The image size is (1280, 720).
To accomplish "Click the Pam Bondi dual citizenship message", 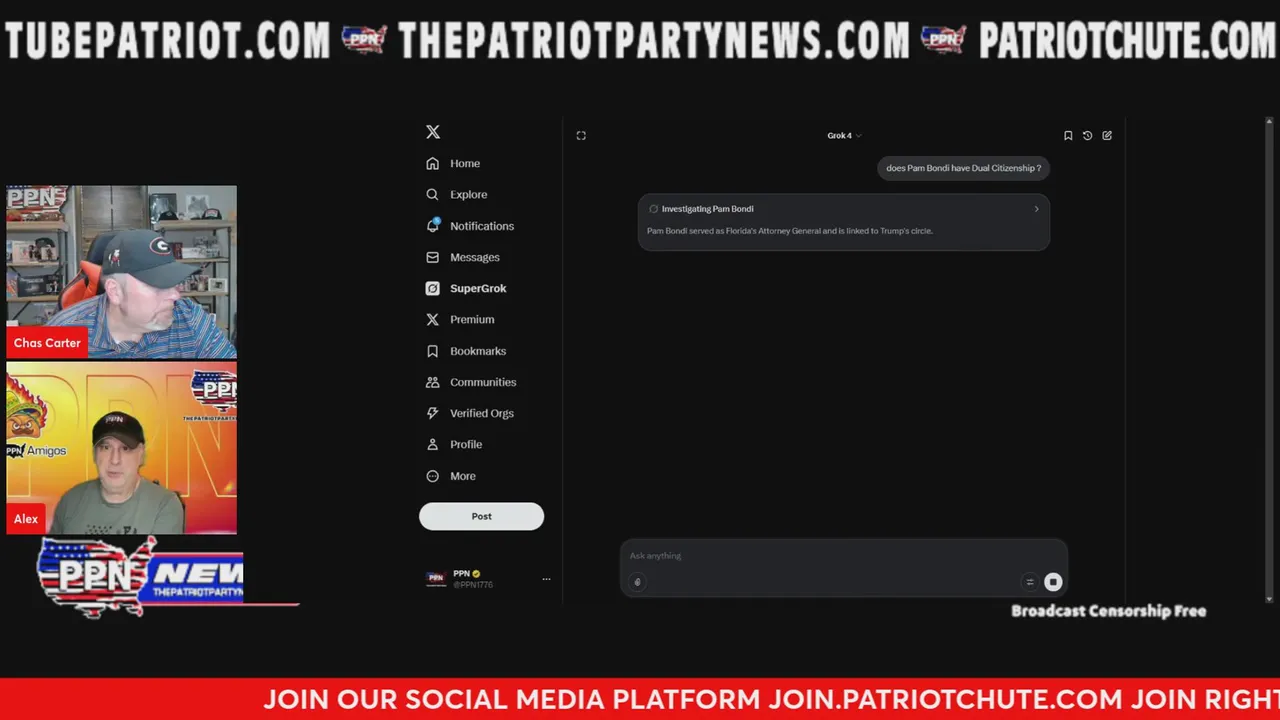I will point(964,168).
